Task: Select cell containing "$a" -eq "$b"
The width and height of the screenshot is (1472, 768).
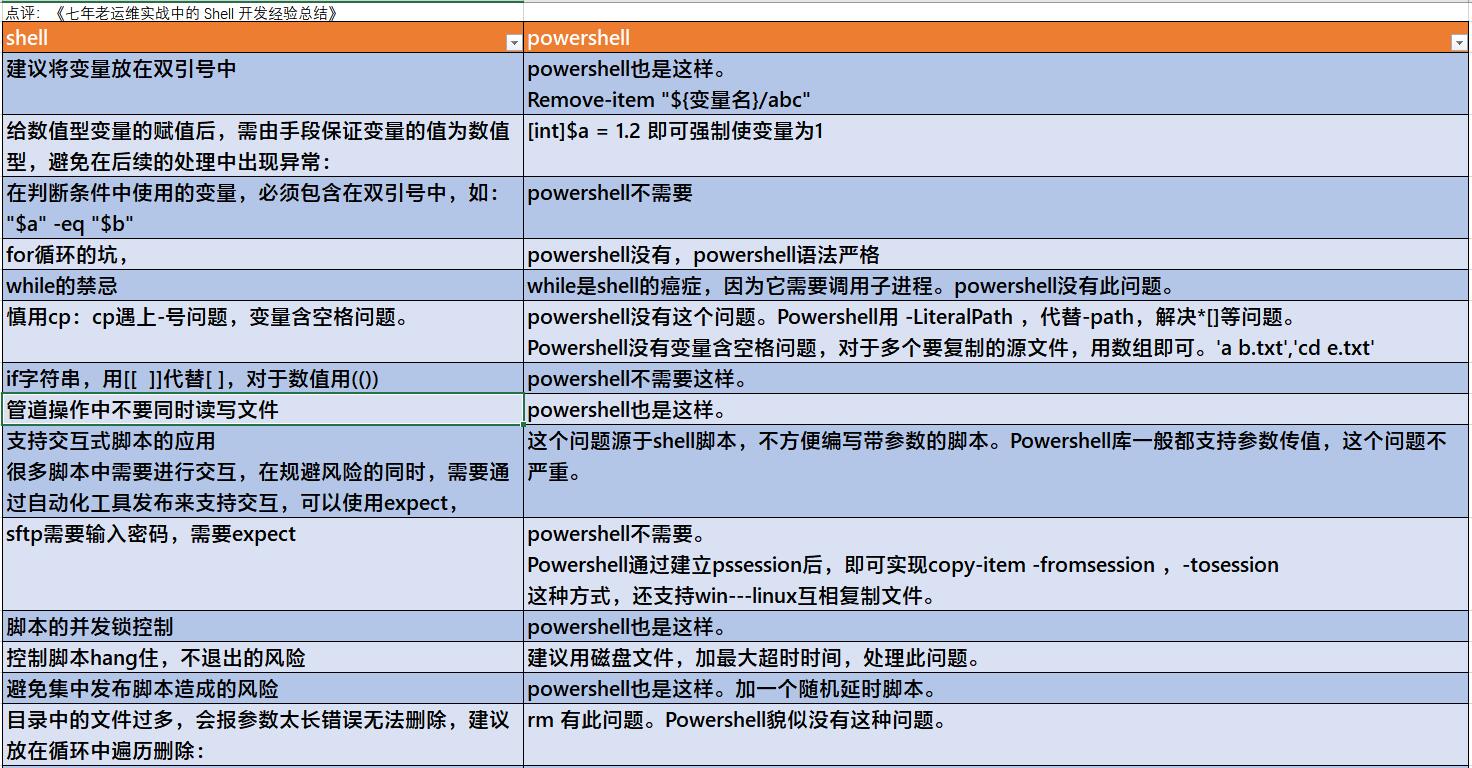Action: [263, 208]
